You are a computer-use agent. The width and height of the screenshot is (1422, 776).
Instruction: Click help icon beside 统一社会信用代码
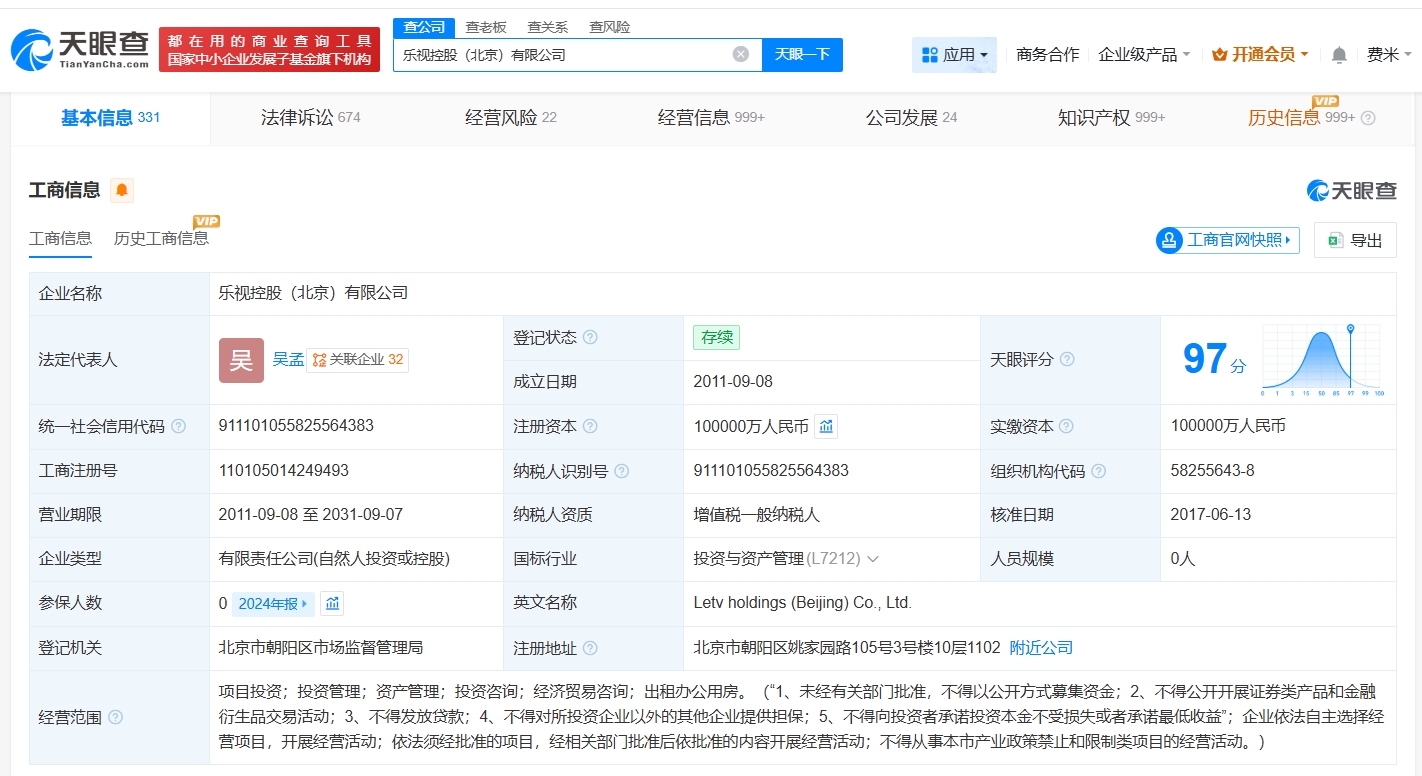point(179,426)
